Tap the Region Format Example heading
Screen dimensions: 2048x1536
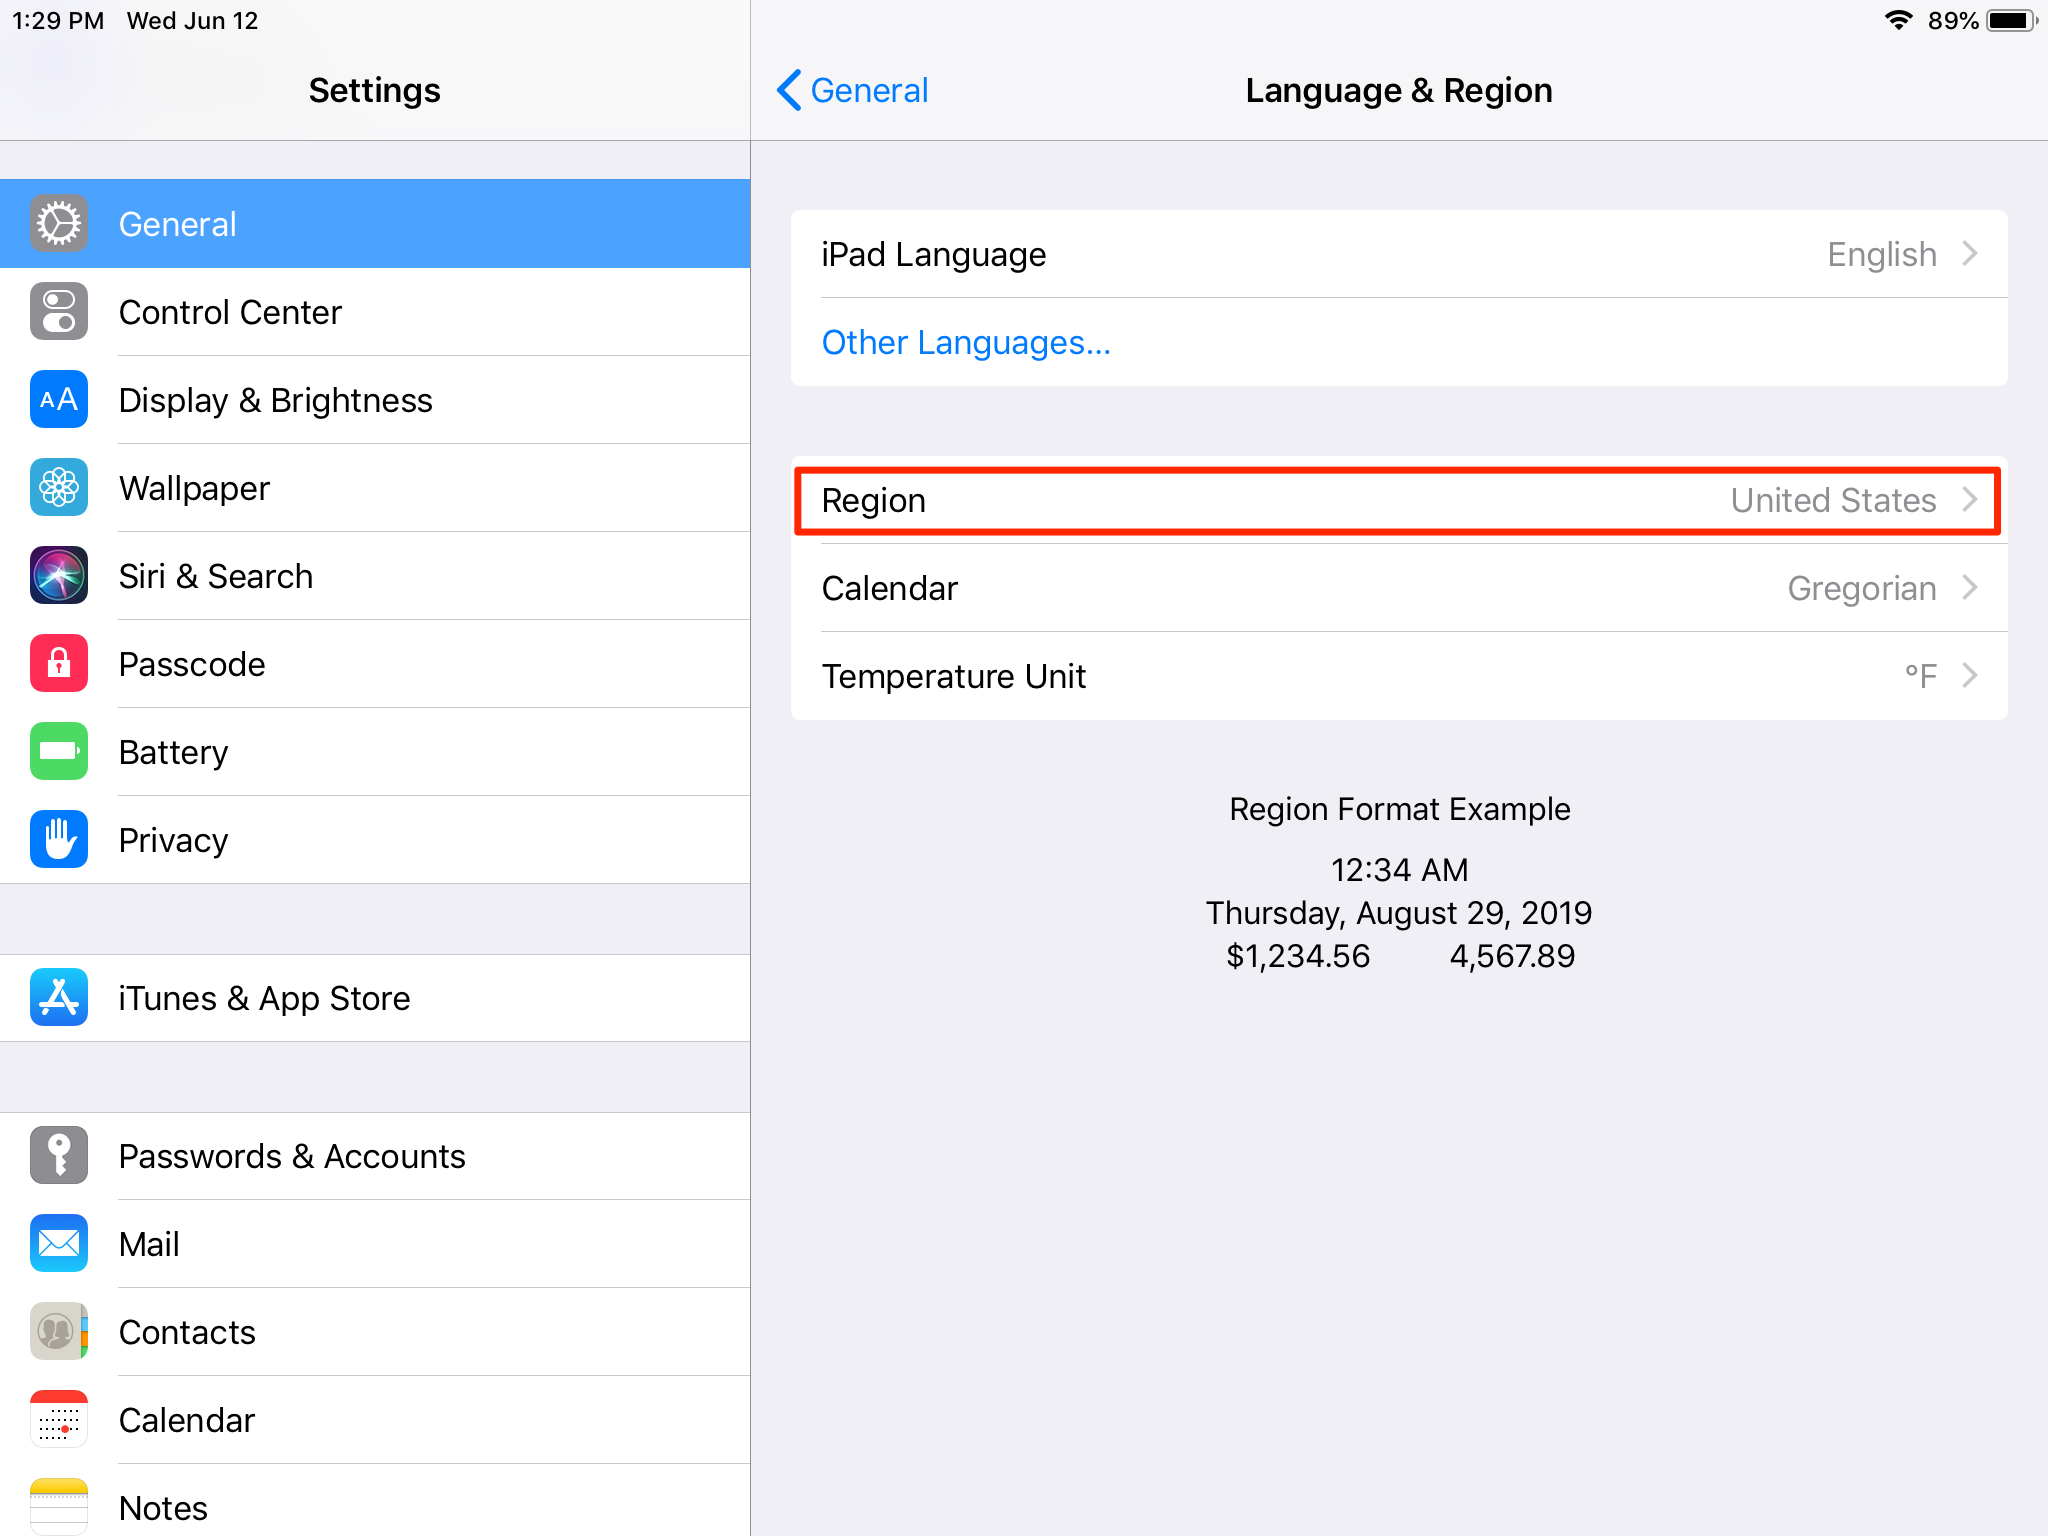tap(1400, 809)
